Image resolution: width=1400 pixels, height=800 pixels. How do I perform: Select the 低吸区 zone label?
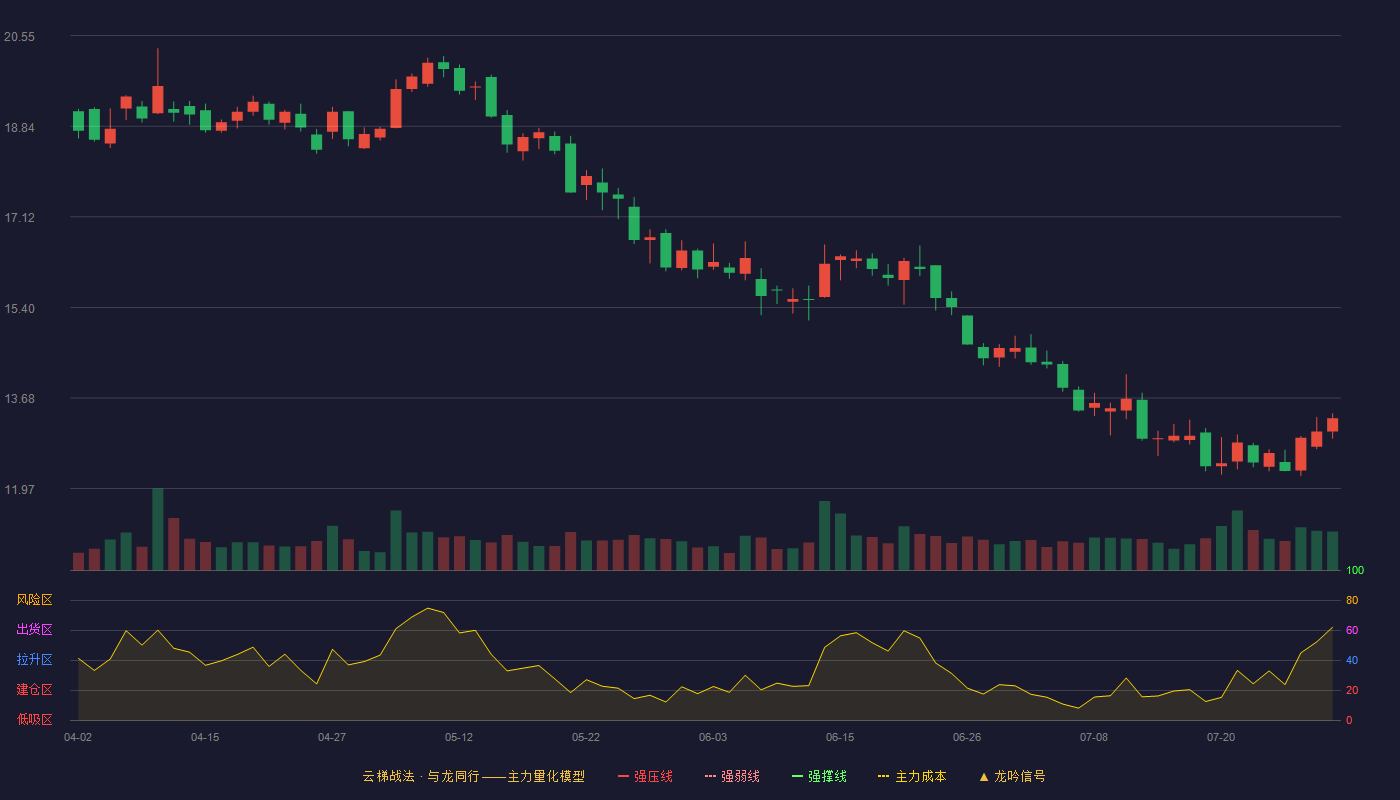(x=35, y=720)
